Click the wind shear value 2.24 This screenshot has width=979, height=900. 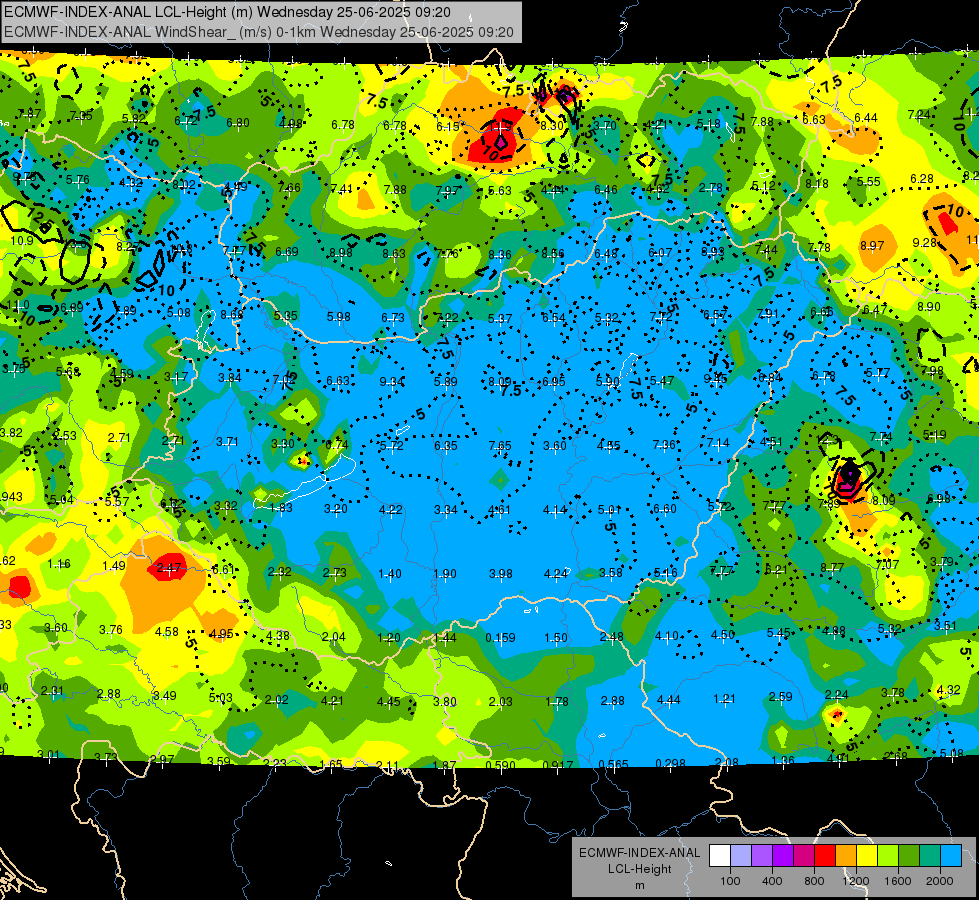click(837, 695)
